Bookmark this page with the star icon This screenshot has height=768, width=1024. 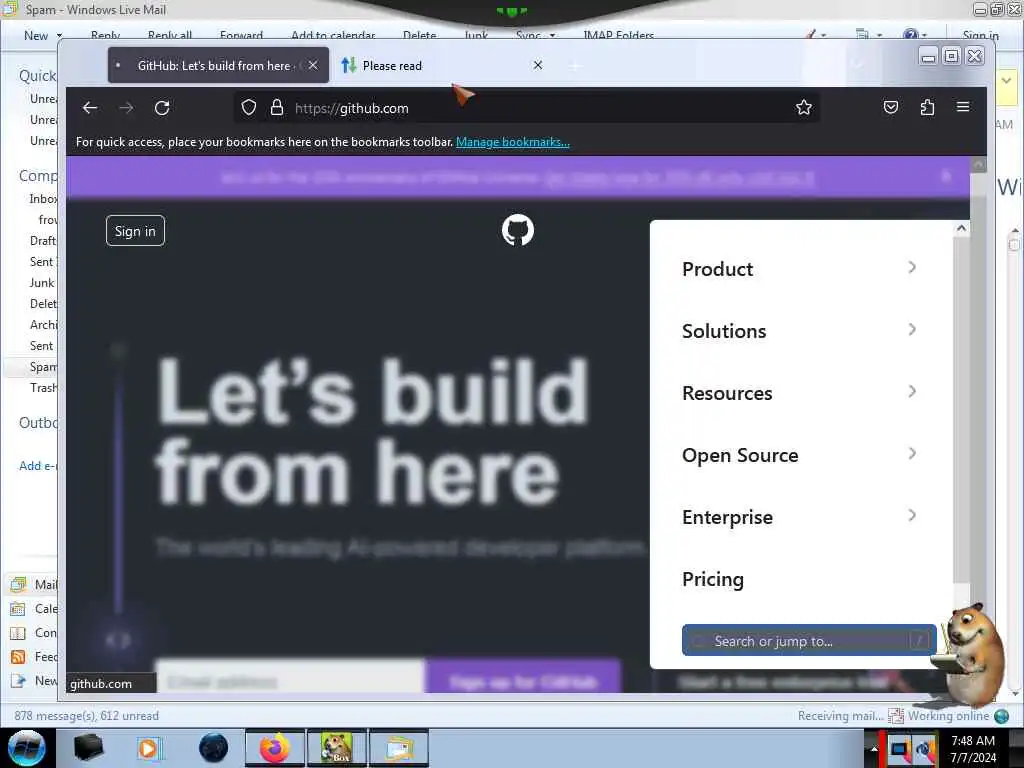[x=804, y=107]
